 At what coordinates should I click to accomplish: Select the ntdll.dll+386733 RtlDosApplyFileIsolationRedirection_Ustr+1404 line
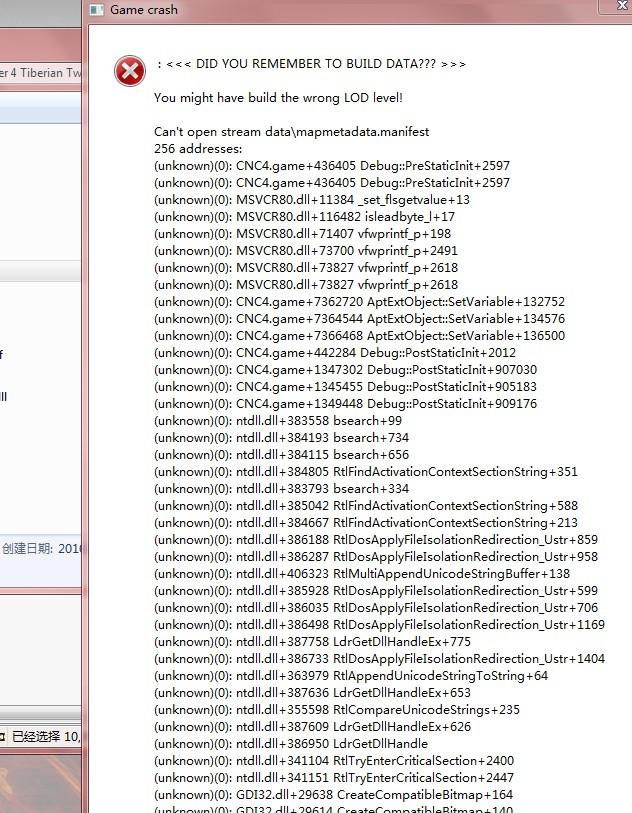coord(380,659)
